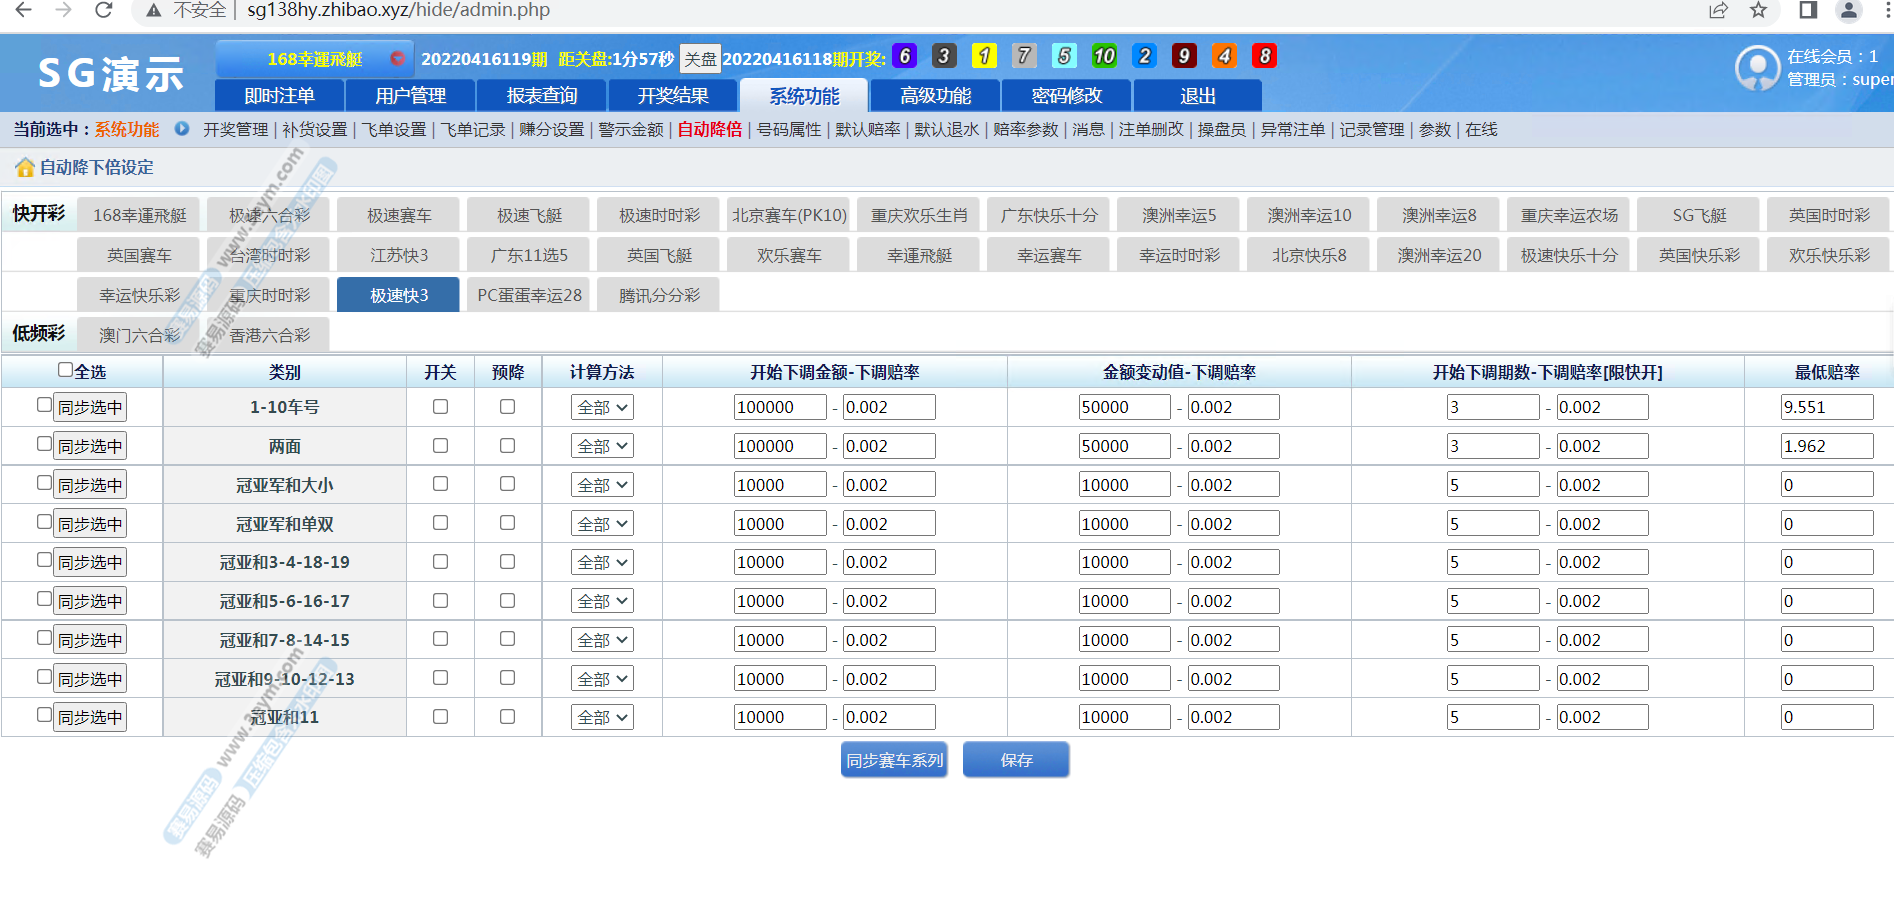The width and height of the screenshot is (1894, 917).
Task: Click the purple number 6 result ball
Action: [x=904, y=56]
